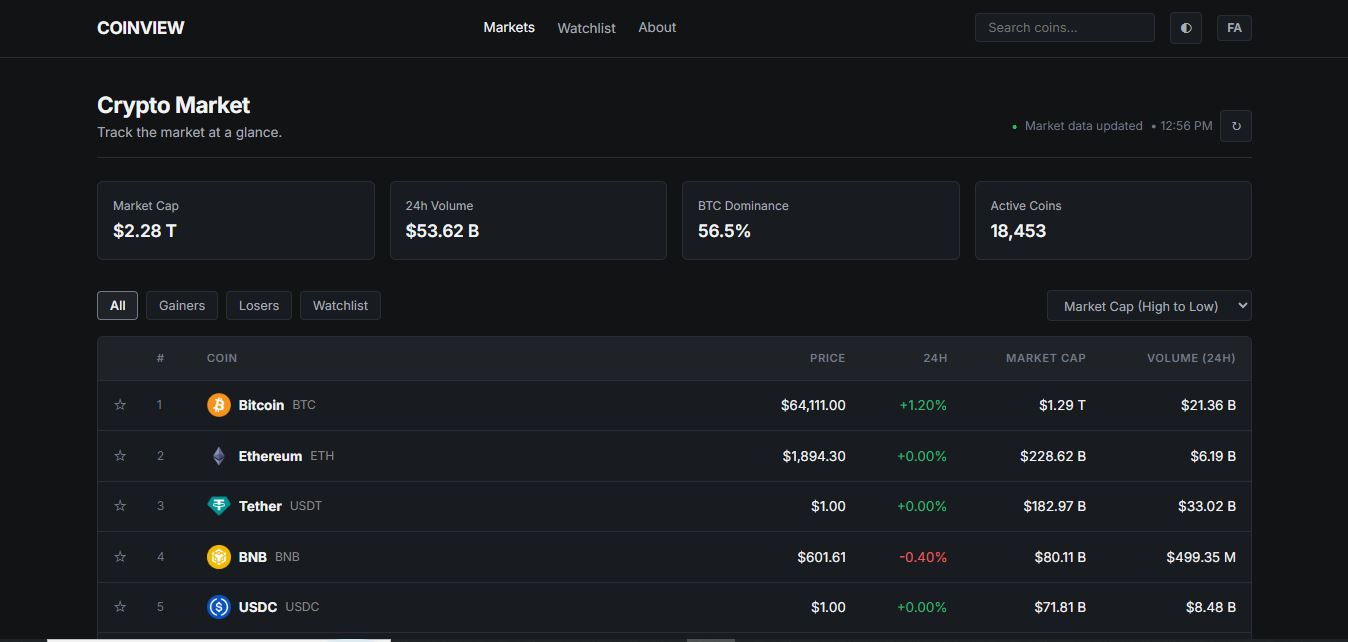
Task: Click BNB volume $499.35 M
Action: pyautogui.click(x=1201, y=557)
